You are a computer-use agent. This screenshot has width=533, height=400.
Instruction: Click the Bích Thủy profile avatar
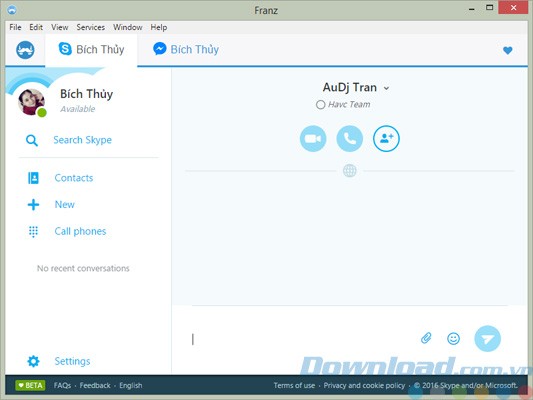pos(31,102)
